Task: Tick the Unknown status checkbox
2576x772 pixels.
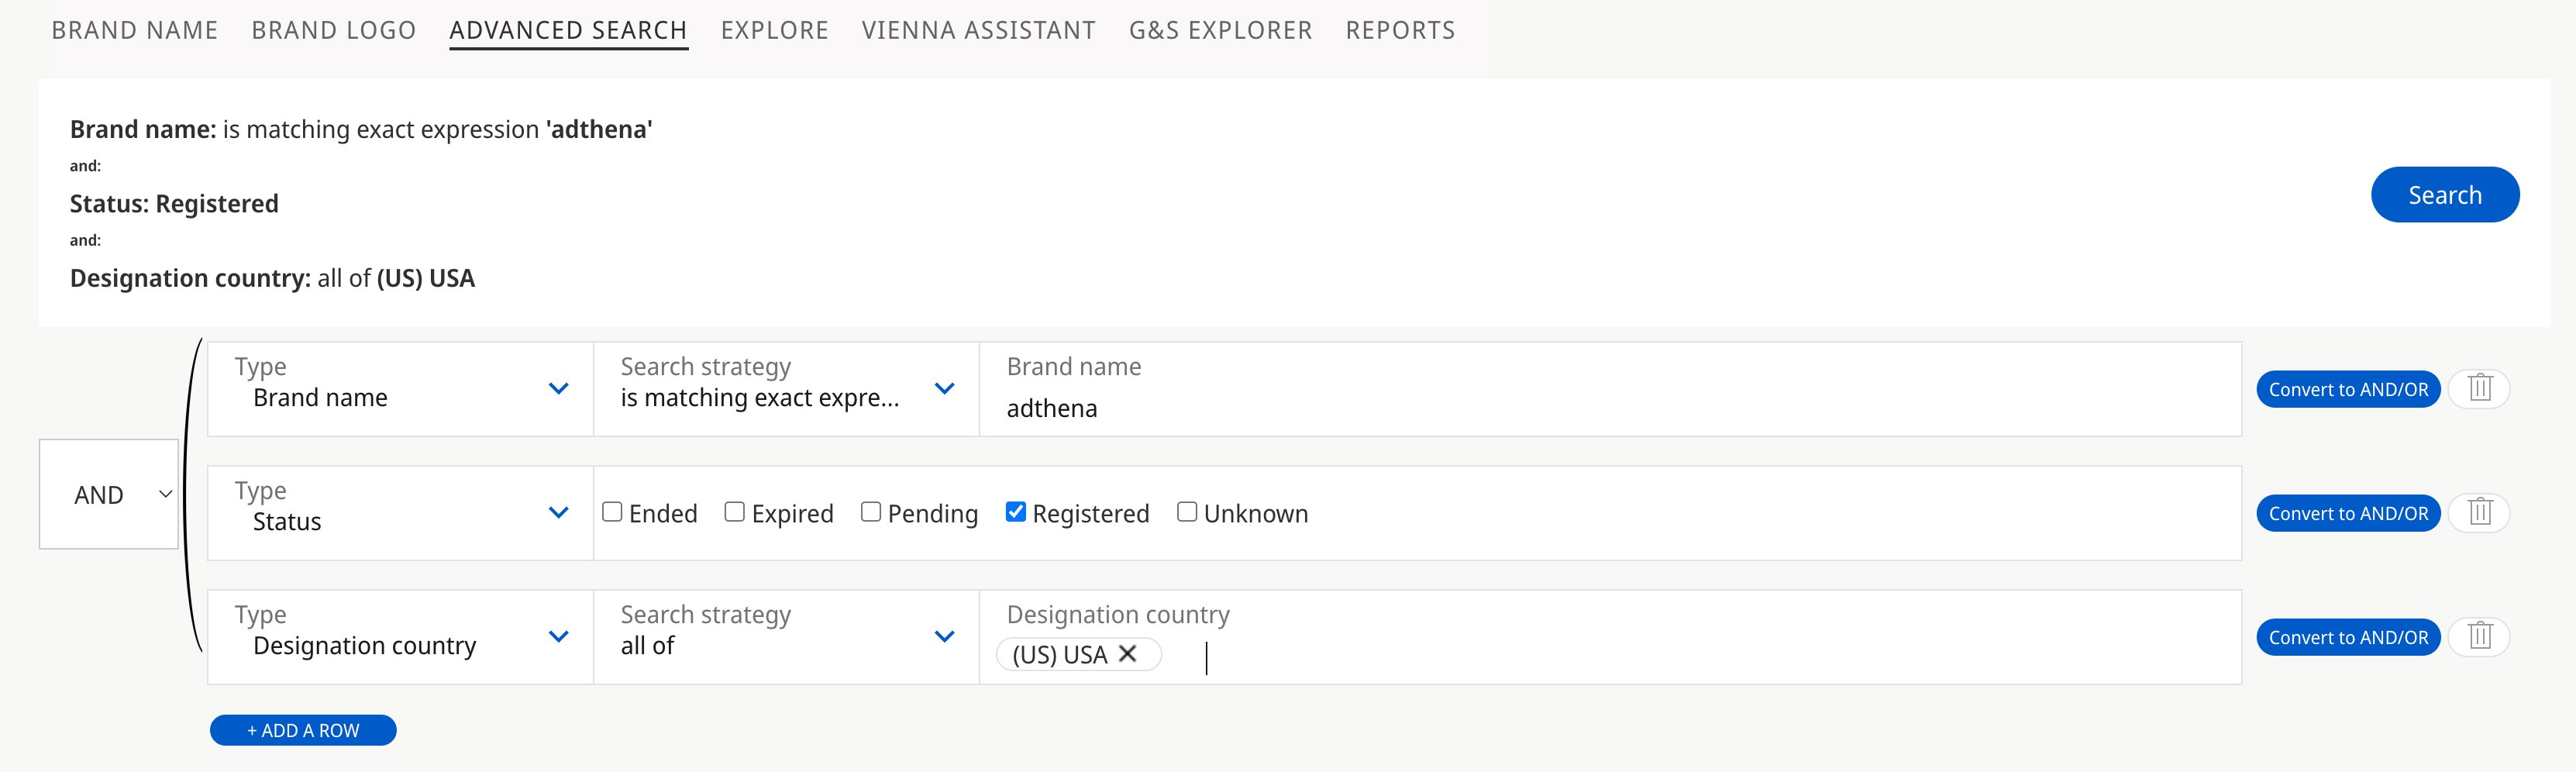Action: coord(1187,512)
